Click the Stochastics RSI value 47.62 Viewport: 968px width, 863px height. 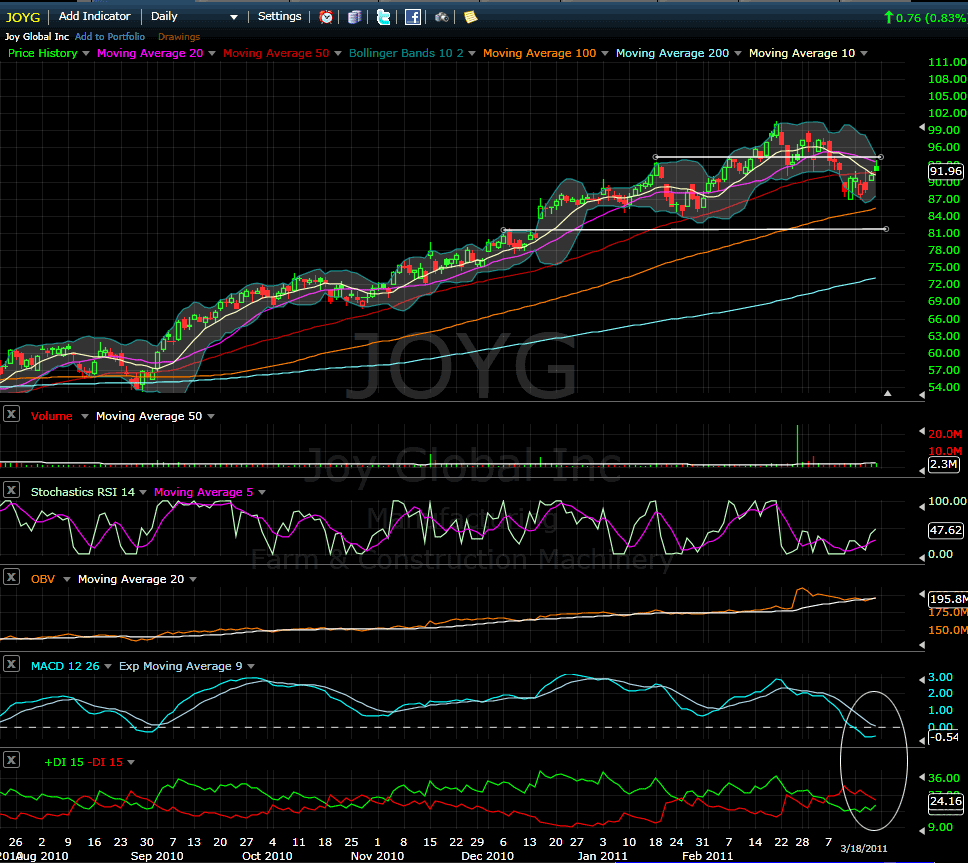click(946, 530)
